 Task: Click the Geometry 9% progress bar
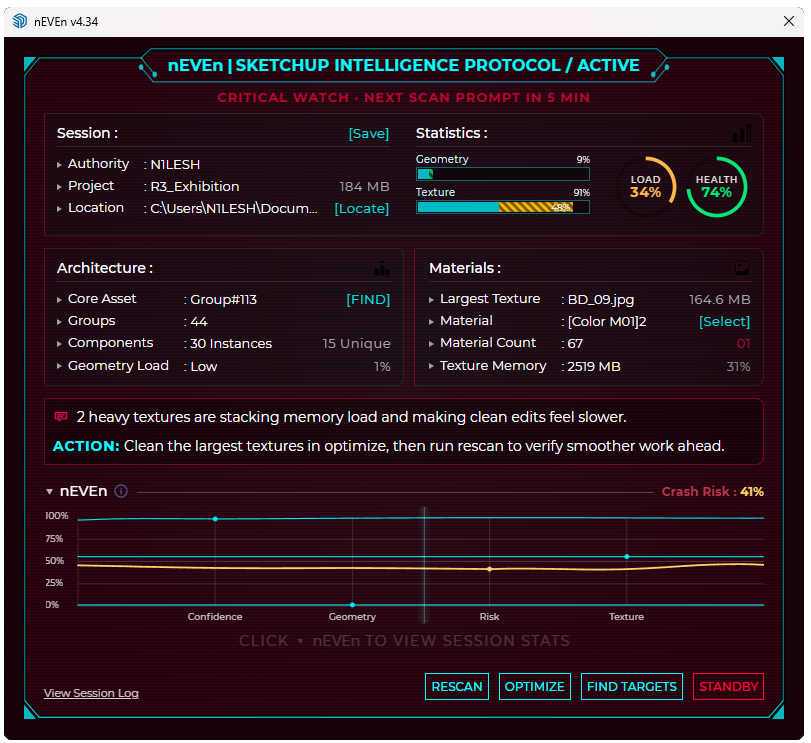pyautogui.click(x=503, y=174)
